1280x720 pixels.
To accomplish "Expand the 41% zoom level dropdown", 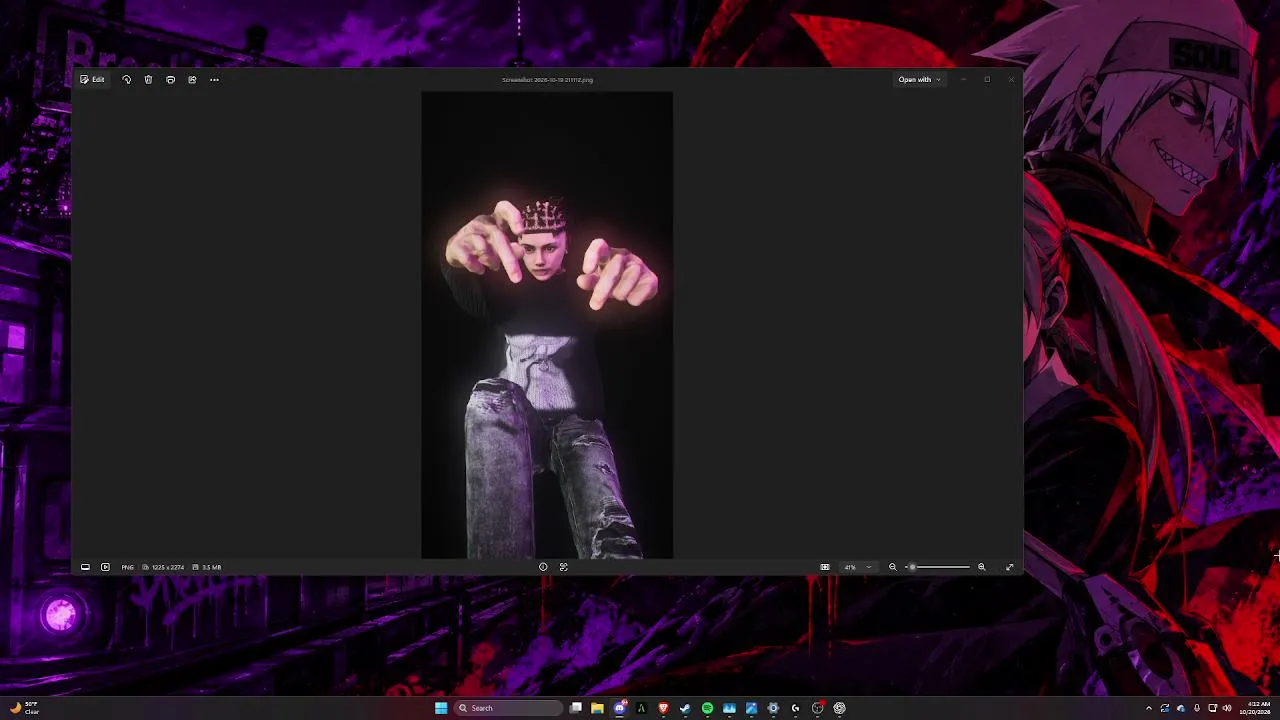I will (857, 567).
